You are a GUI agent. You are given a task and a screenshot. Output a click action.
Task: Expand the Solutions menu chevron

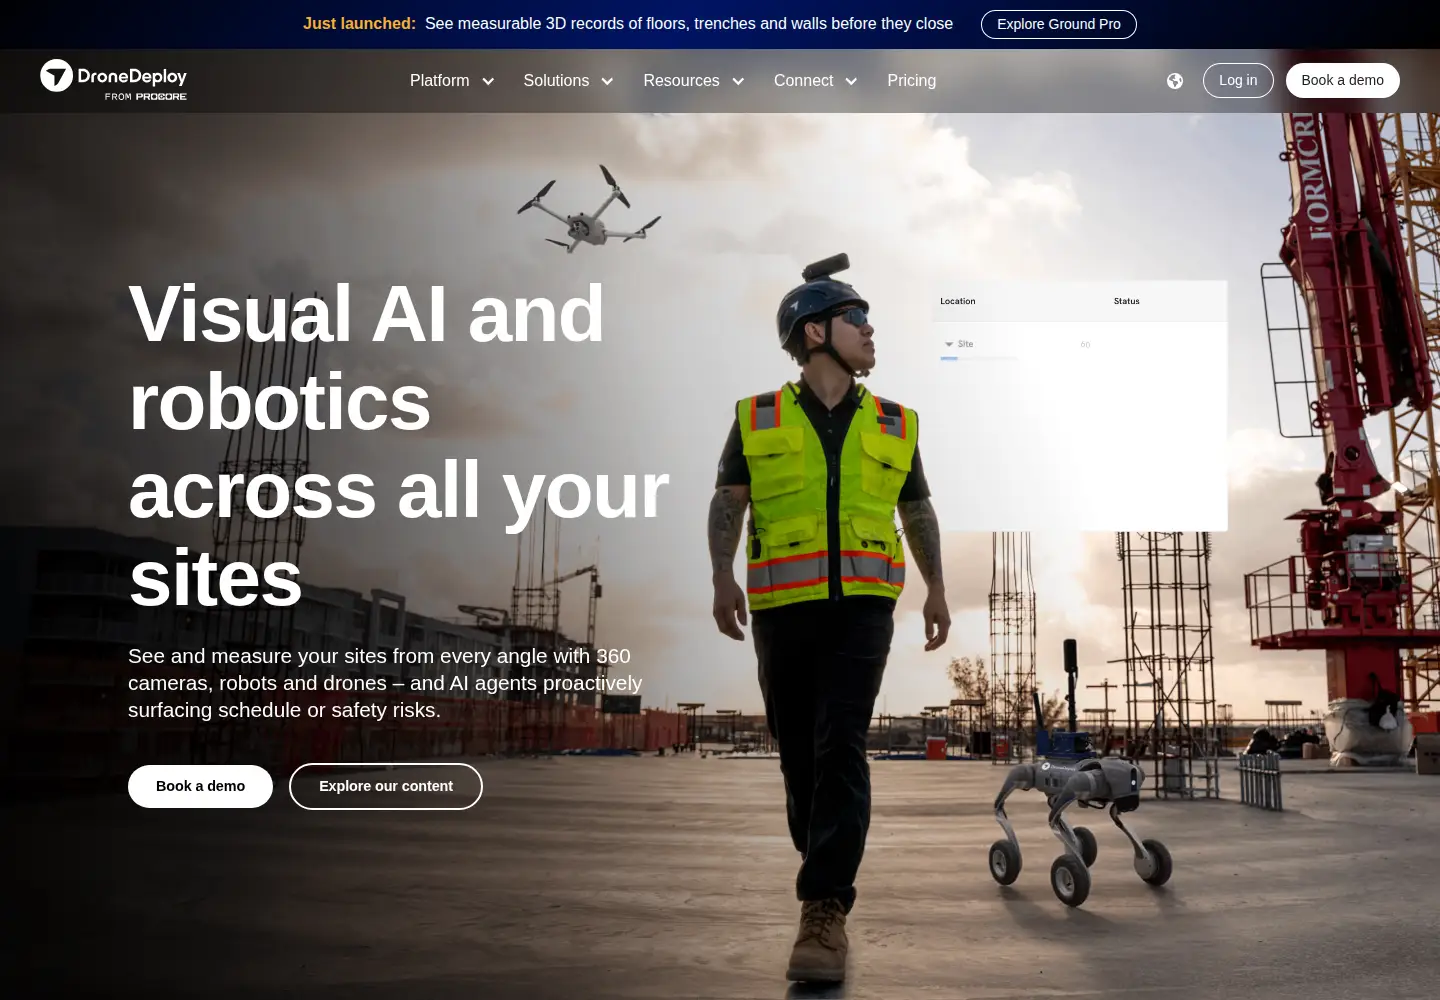607,82
